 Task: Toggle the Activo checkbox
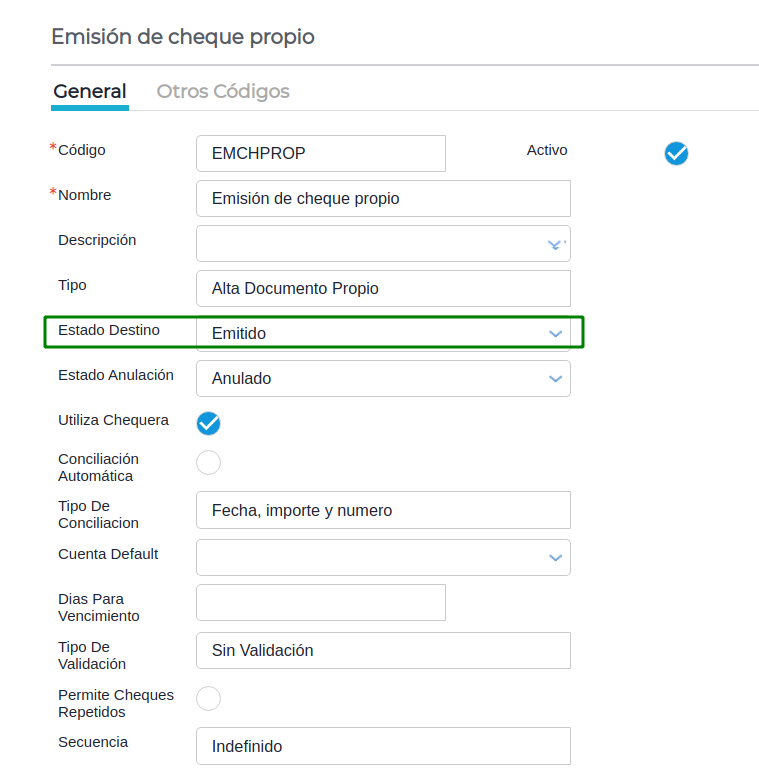click(676, 153)
